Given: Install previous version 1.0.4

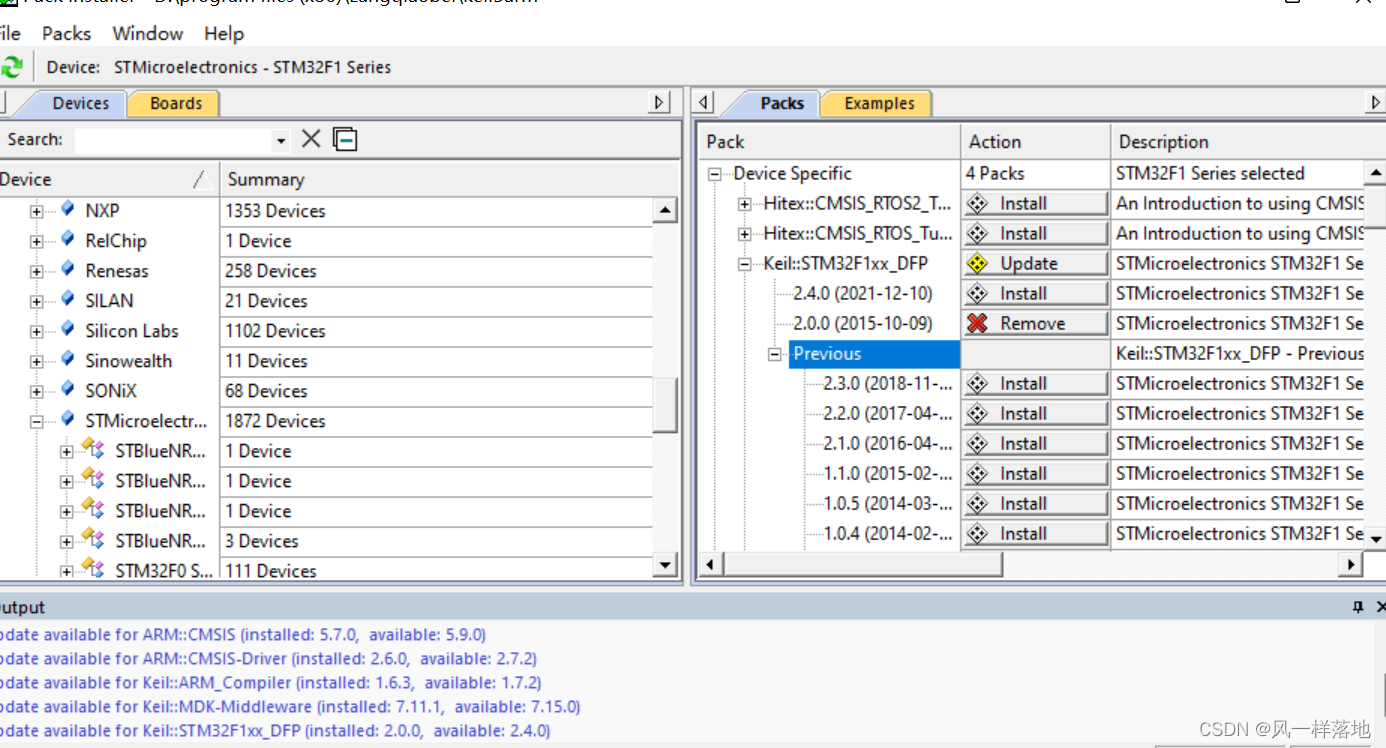Looking at the screenshot, I should (x=1035, y=533).
